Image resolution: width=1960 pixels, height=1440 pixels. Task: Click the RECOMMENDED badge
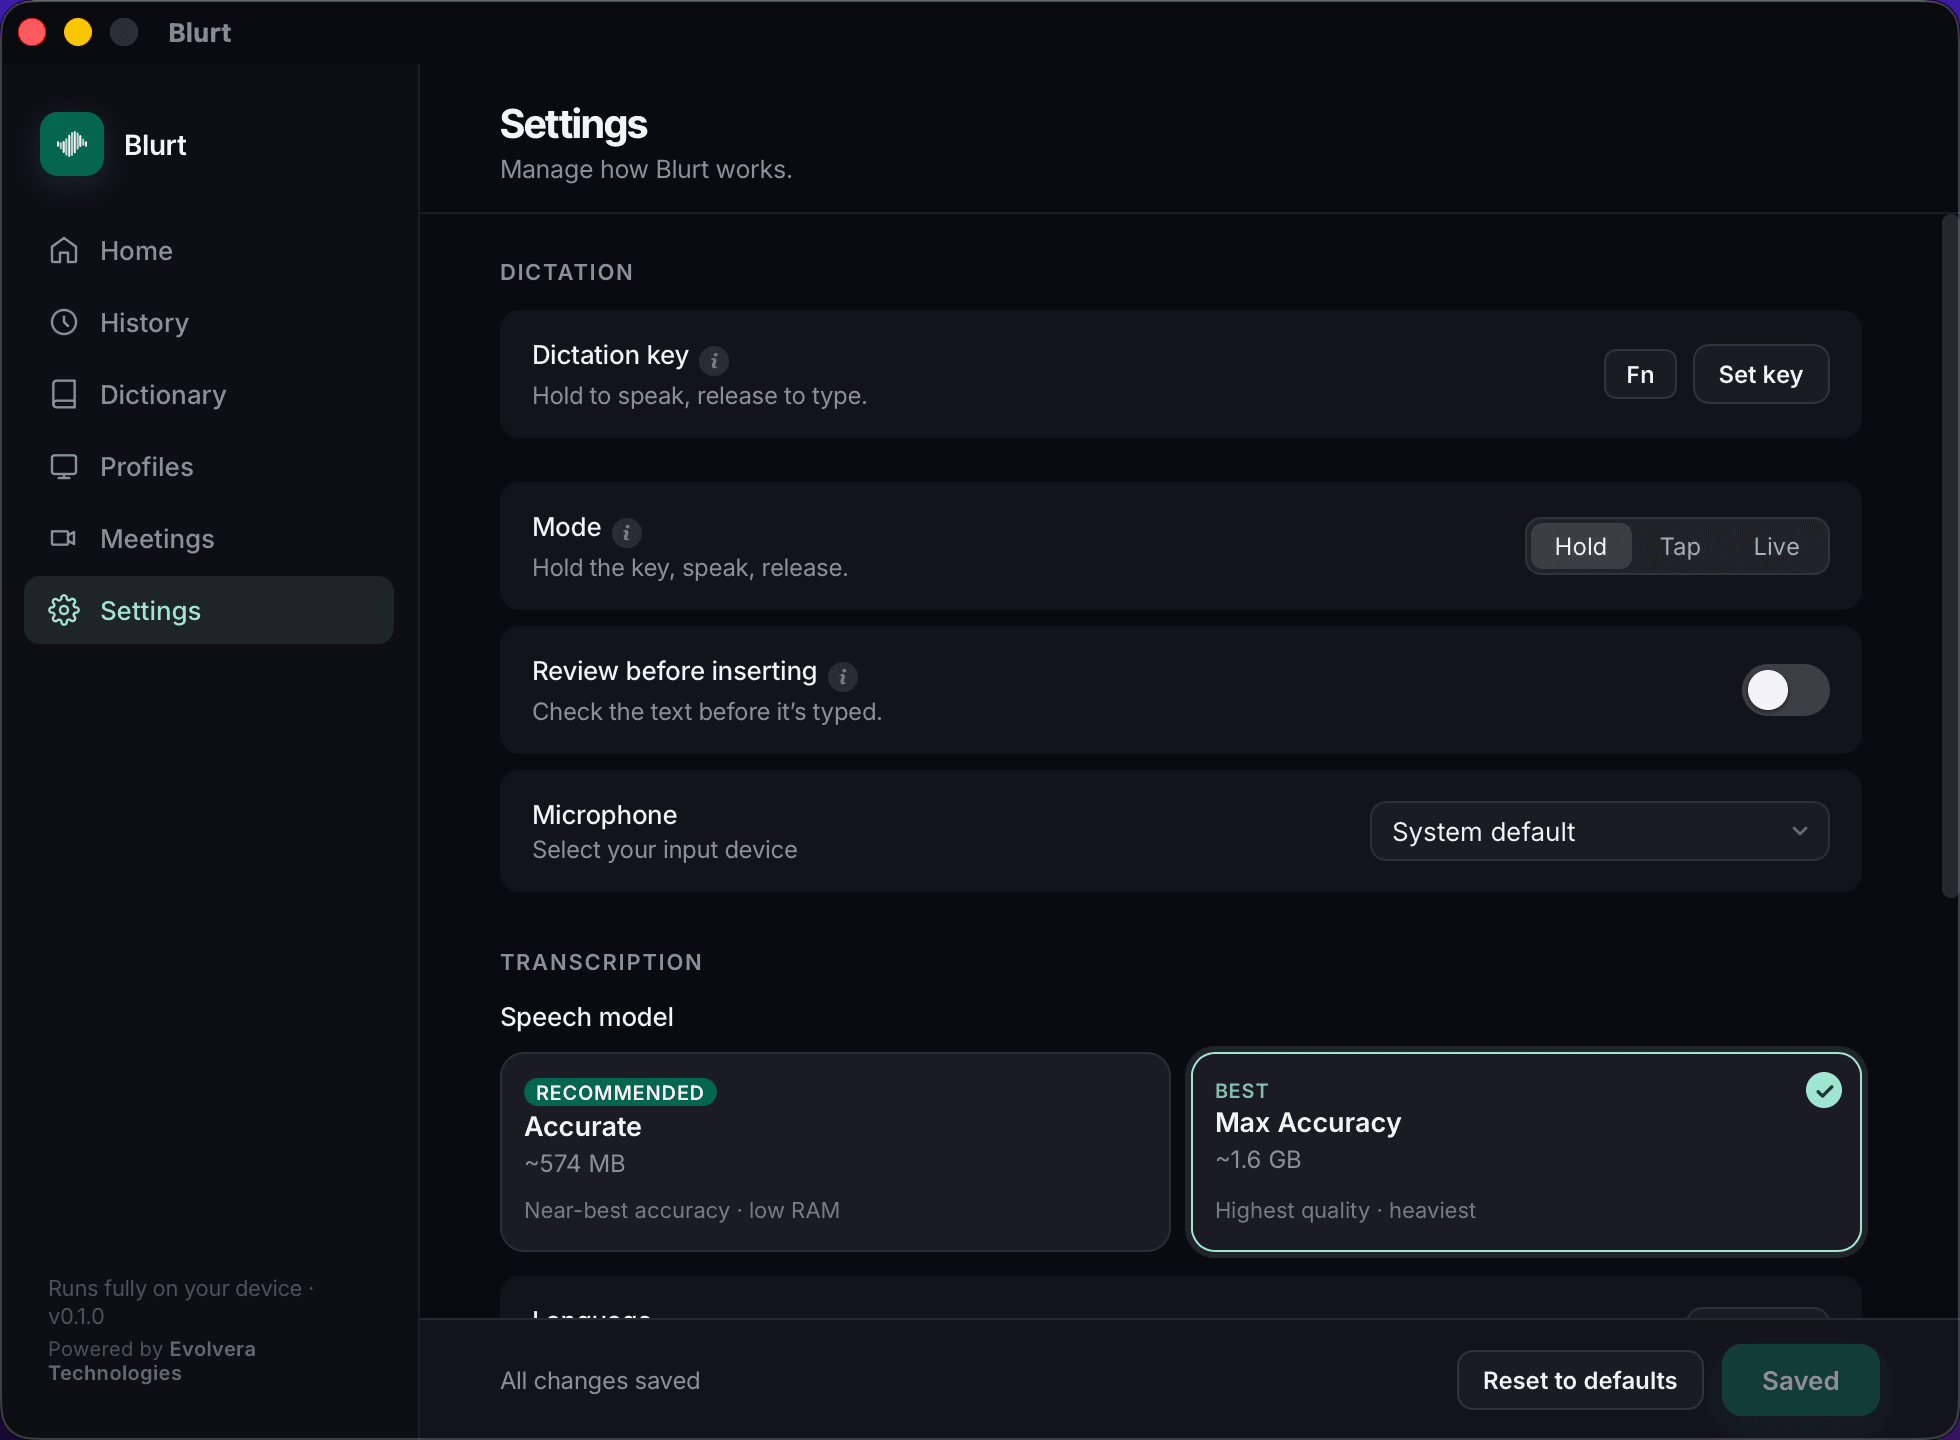click(x=620, y=1092)
